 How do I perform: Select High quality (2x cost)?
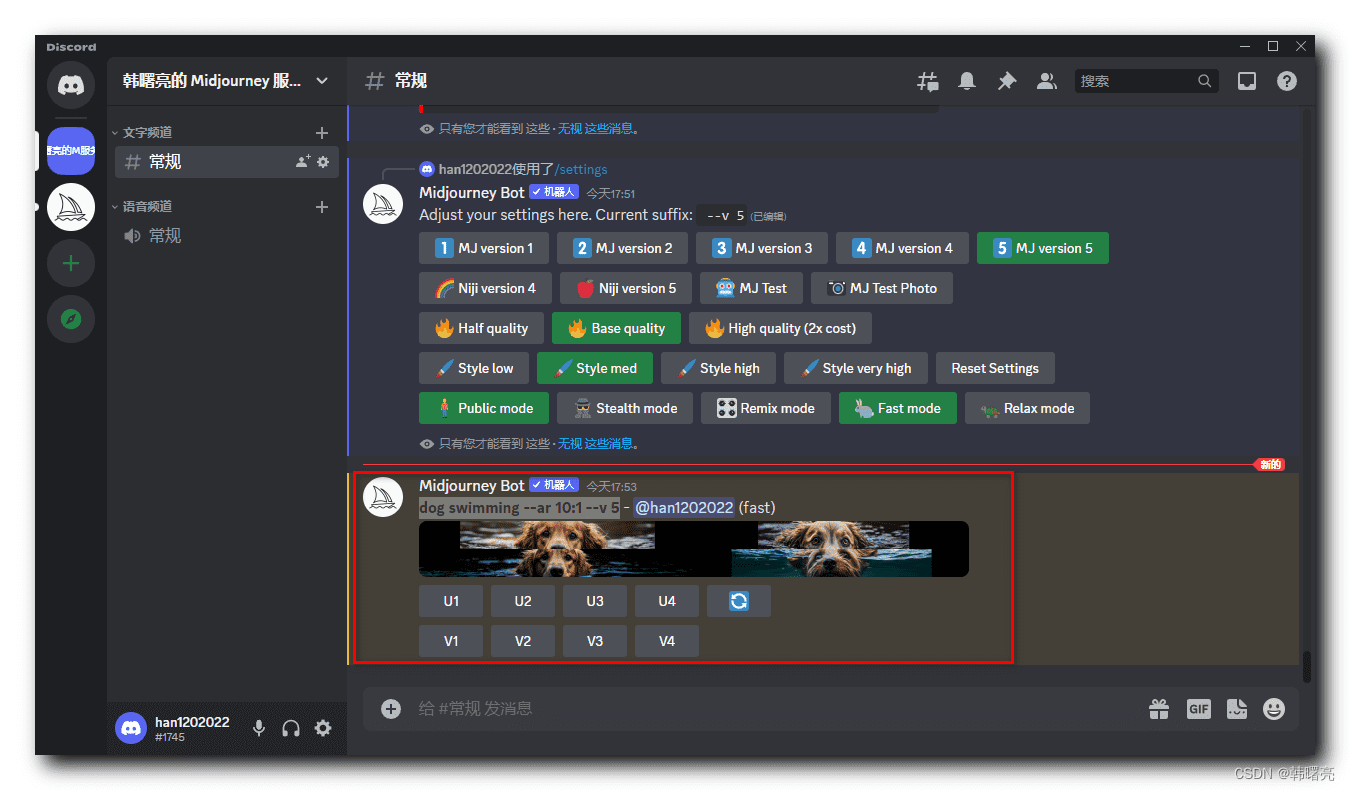coord(780,328)
